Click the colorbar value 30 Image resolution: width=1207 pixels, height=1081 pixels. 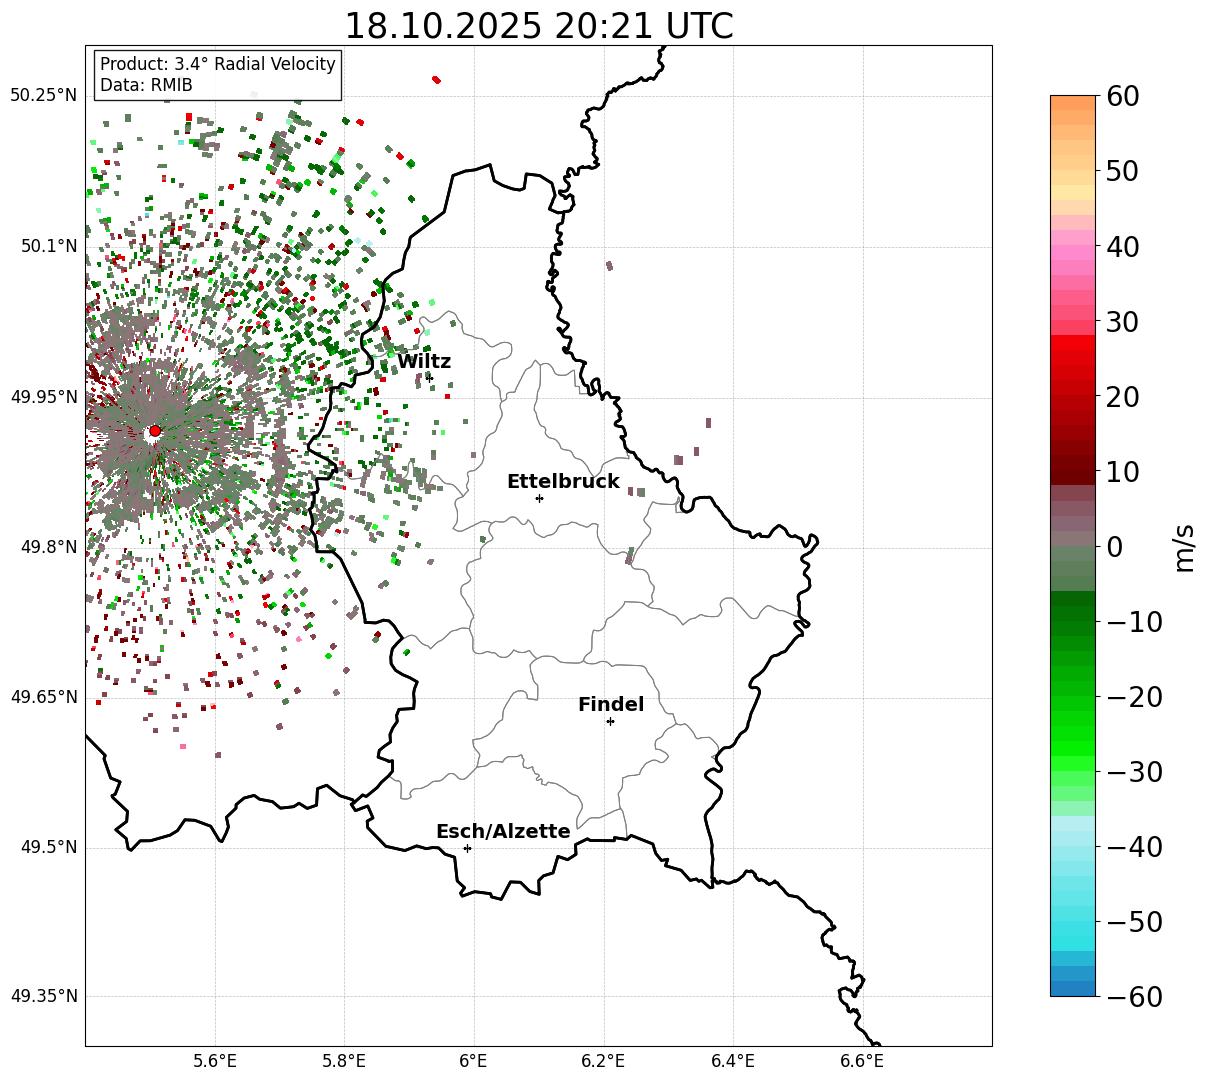1123,322
